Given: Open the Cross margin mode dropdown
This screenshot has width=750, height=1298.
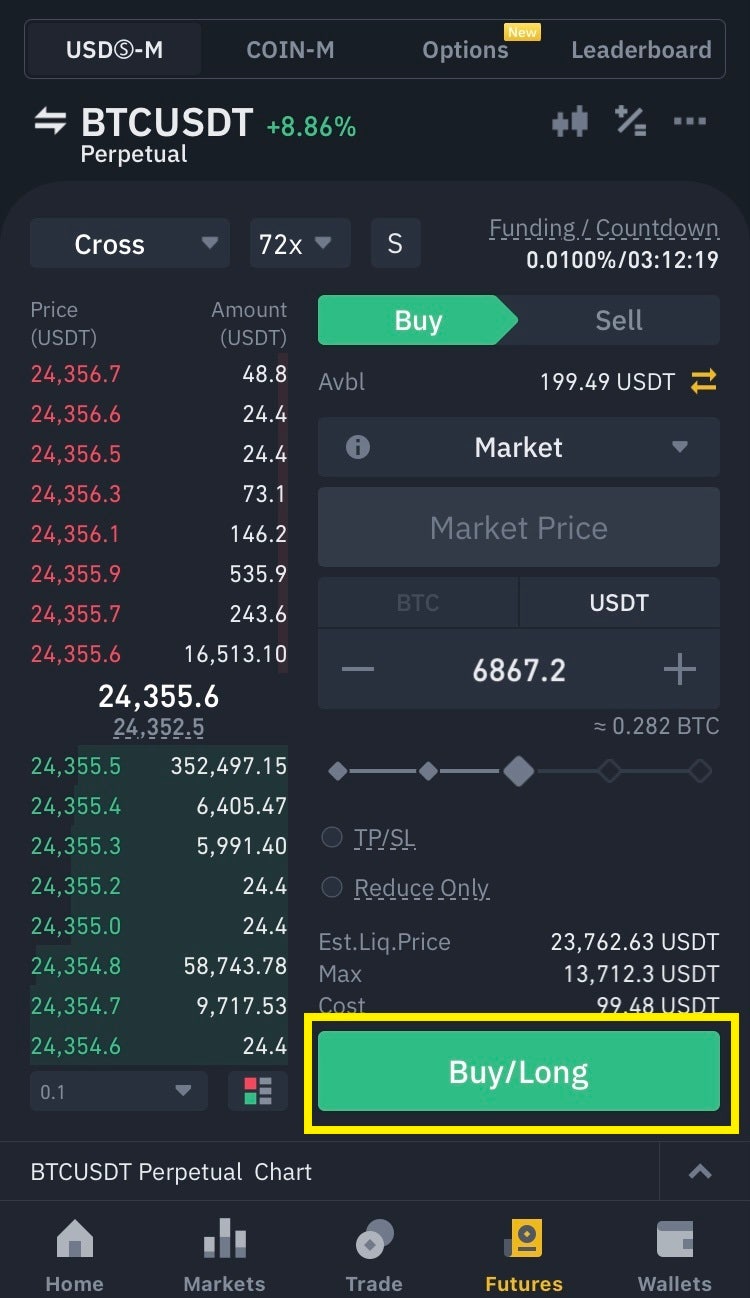Looking at the screenshot, I should [130, 244].
